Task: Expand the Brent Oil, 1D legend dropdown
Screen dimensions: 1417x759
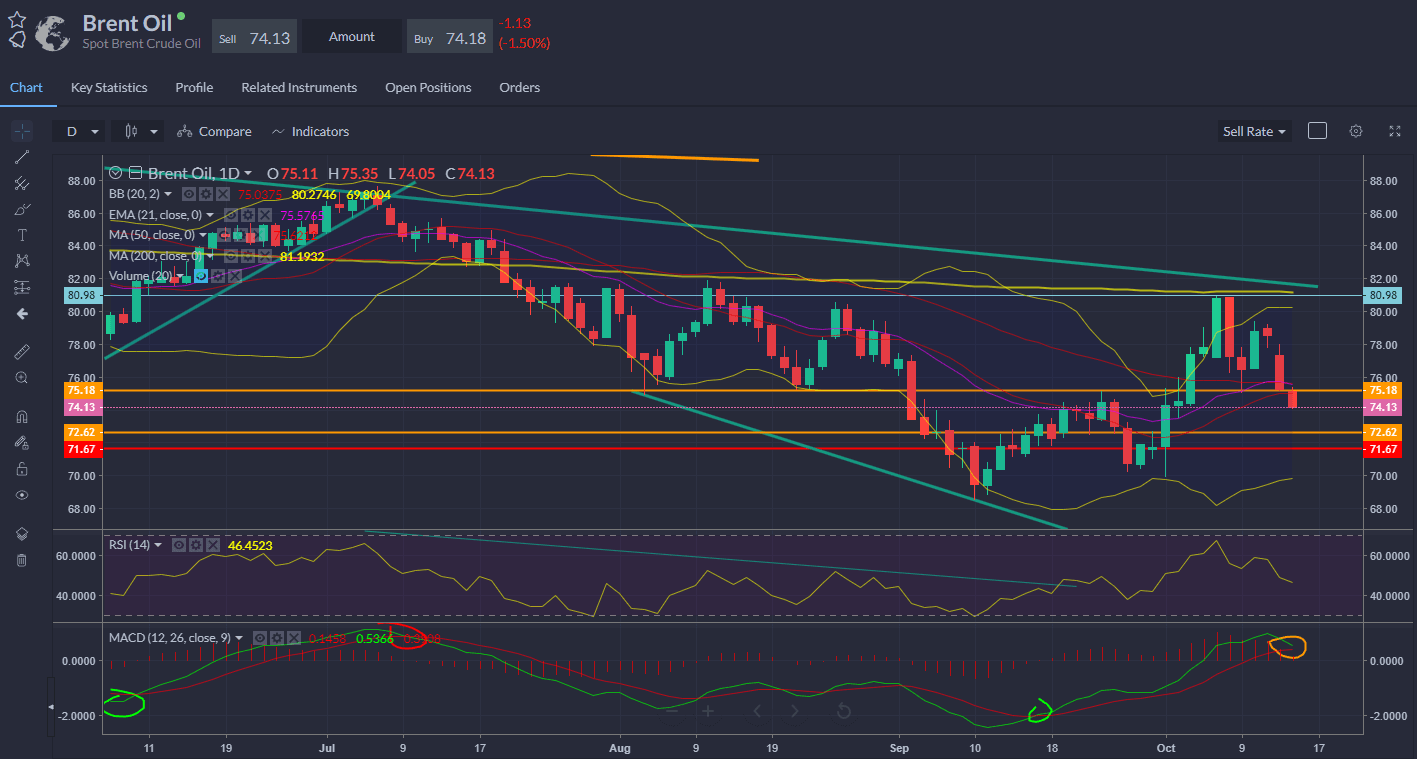Action: pyautogui.click(x=248, y=174)
